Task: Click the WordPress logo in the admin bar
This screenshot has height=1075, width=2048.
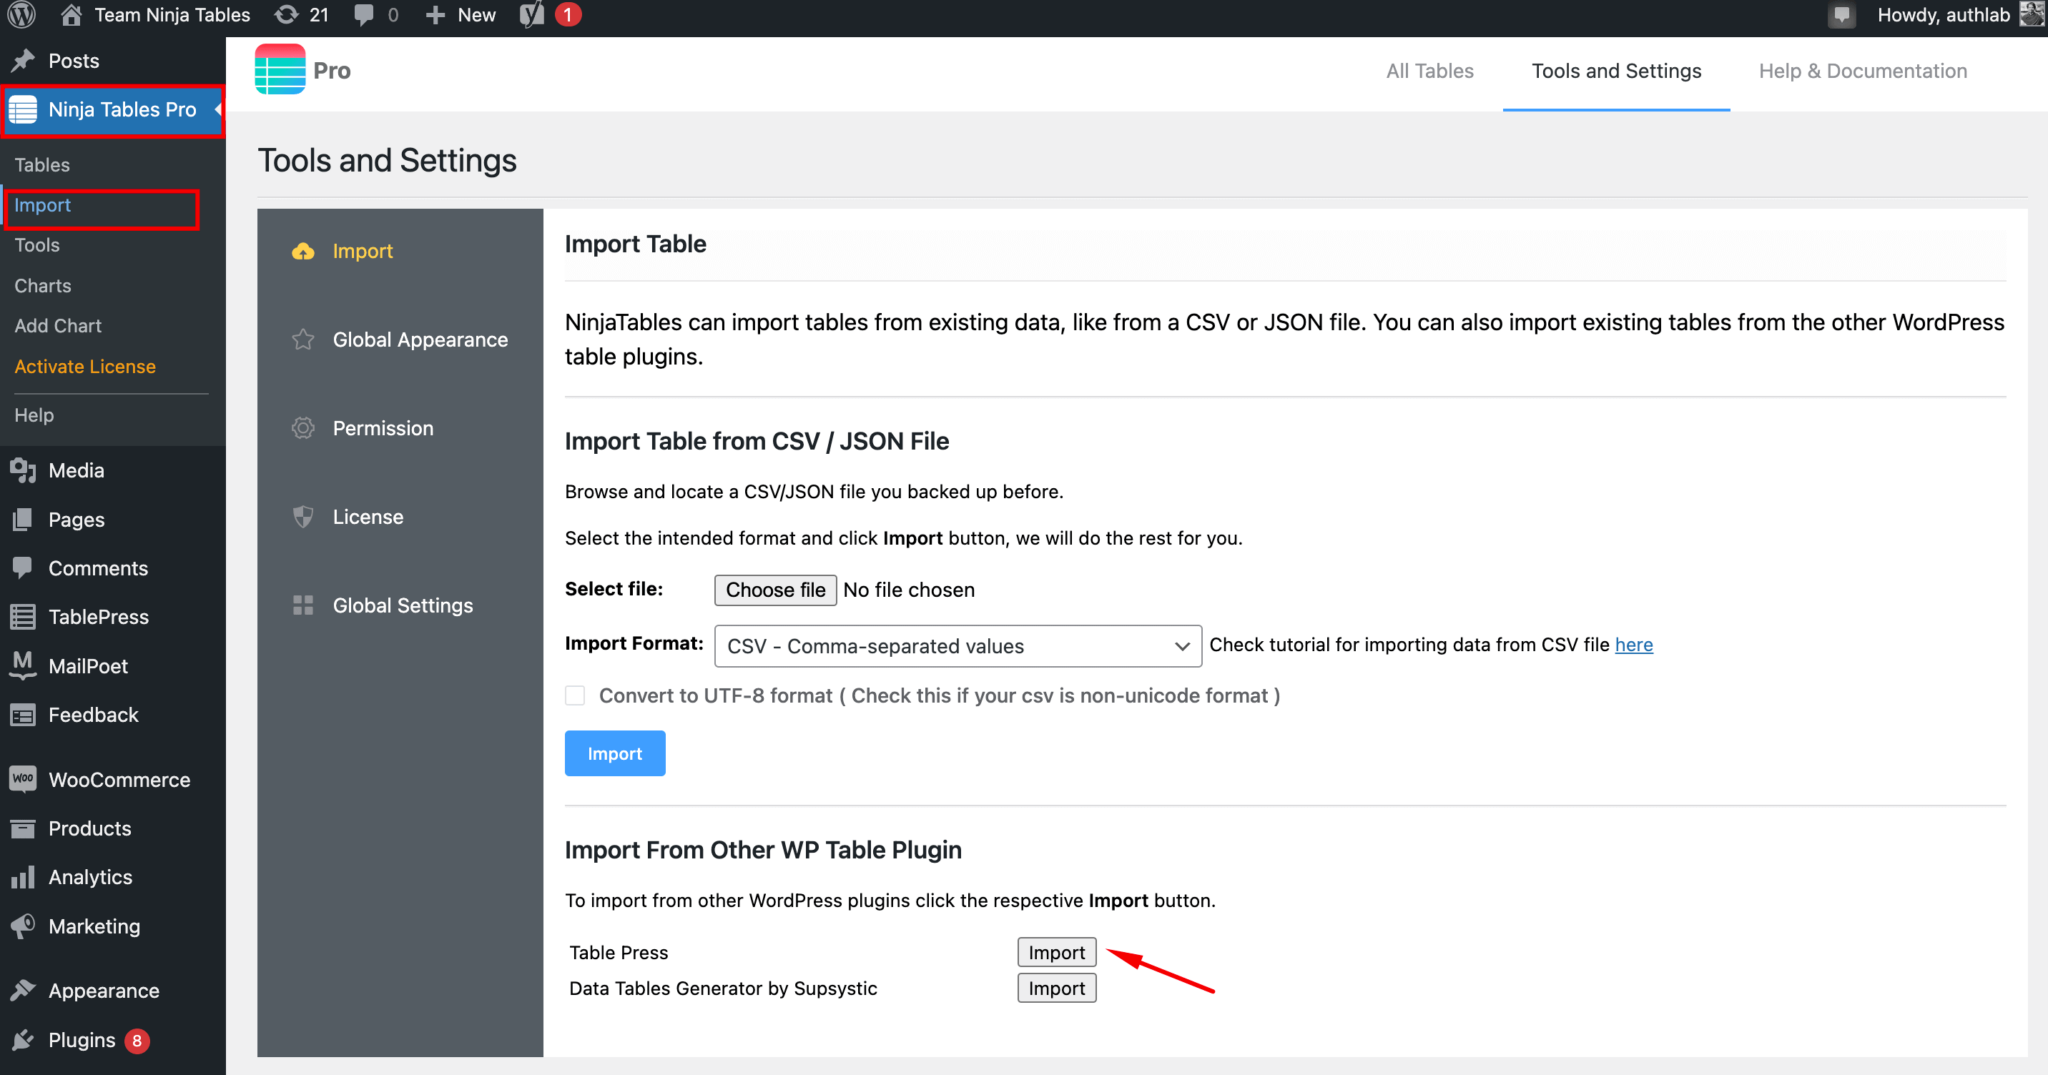Action: click(x=20, y=15)
